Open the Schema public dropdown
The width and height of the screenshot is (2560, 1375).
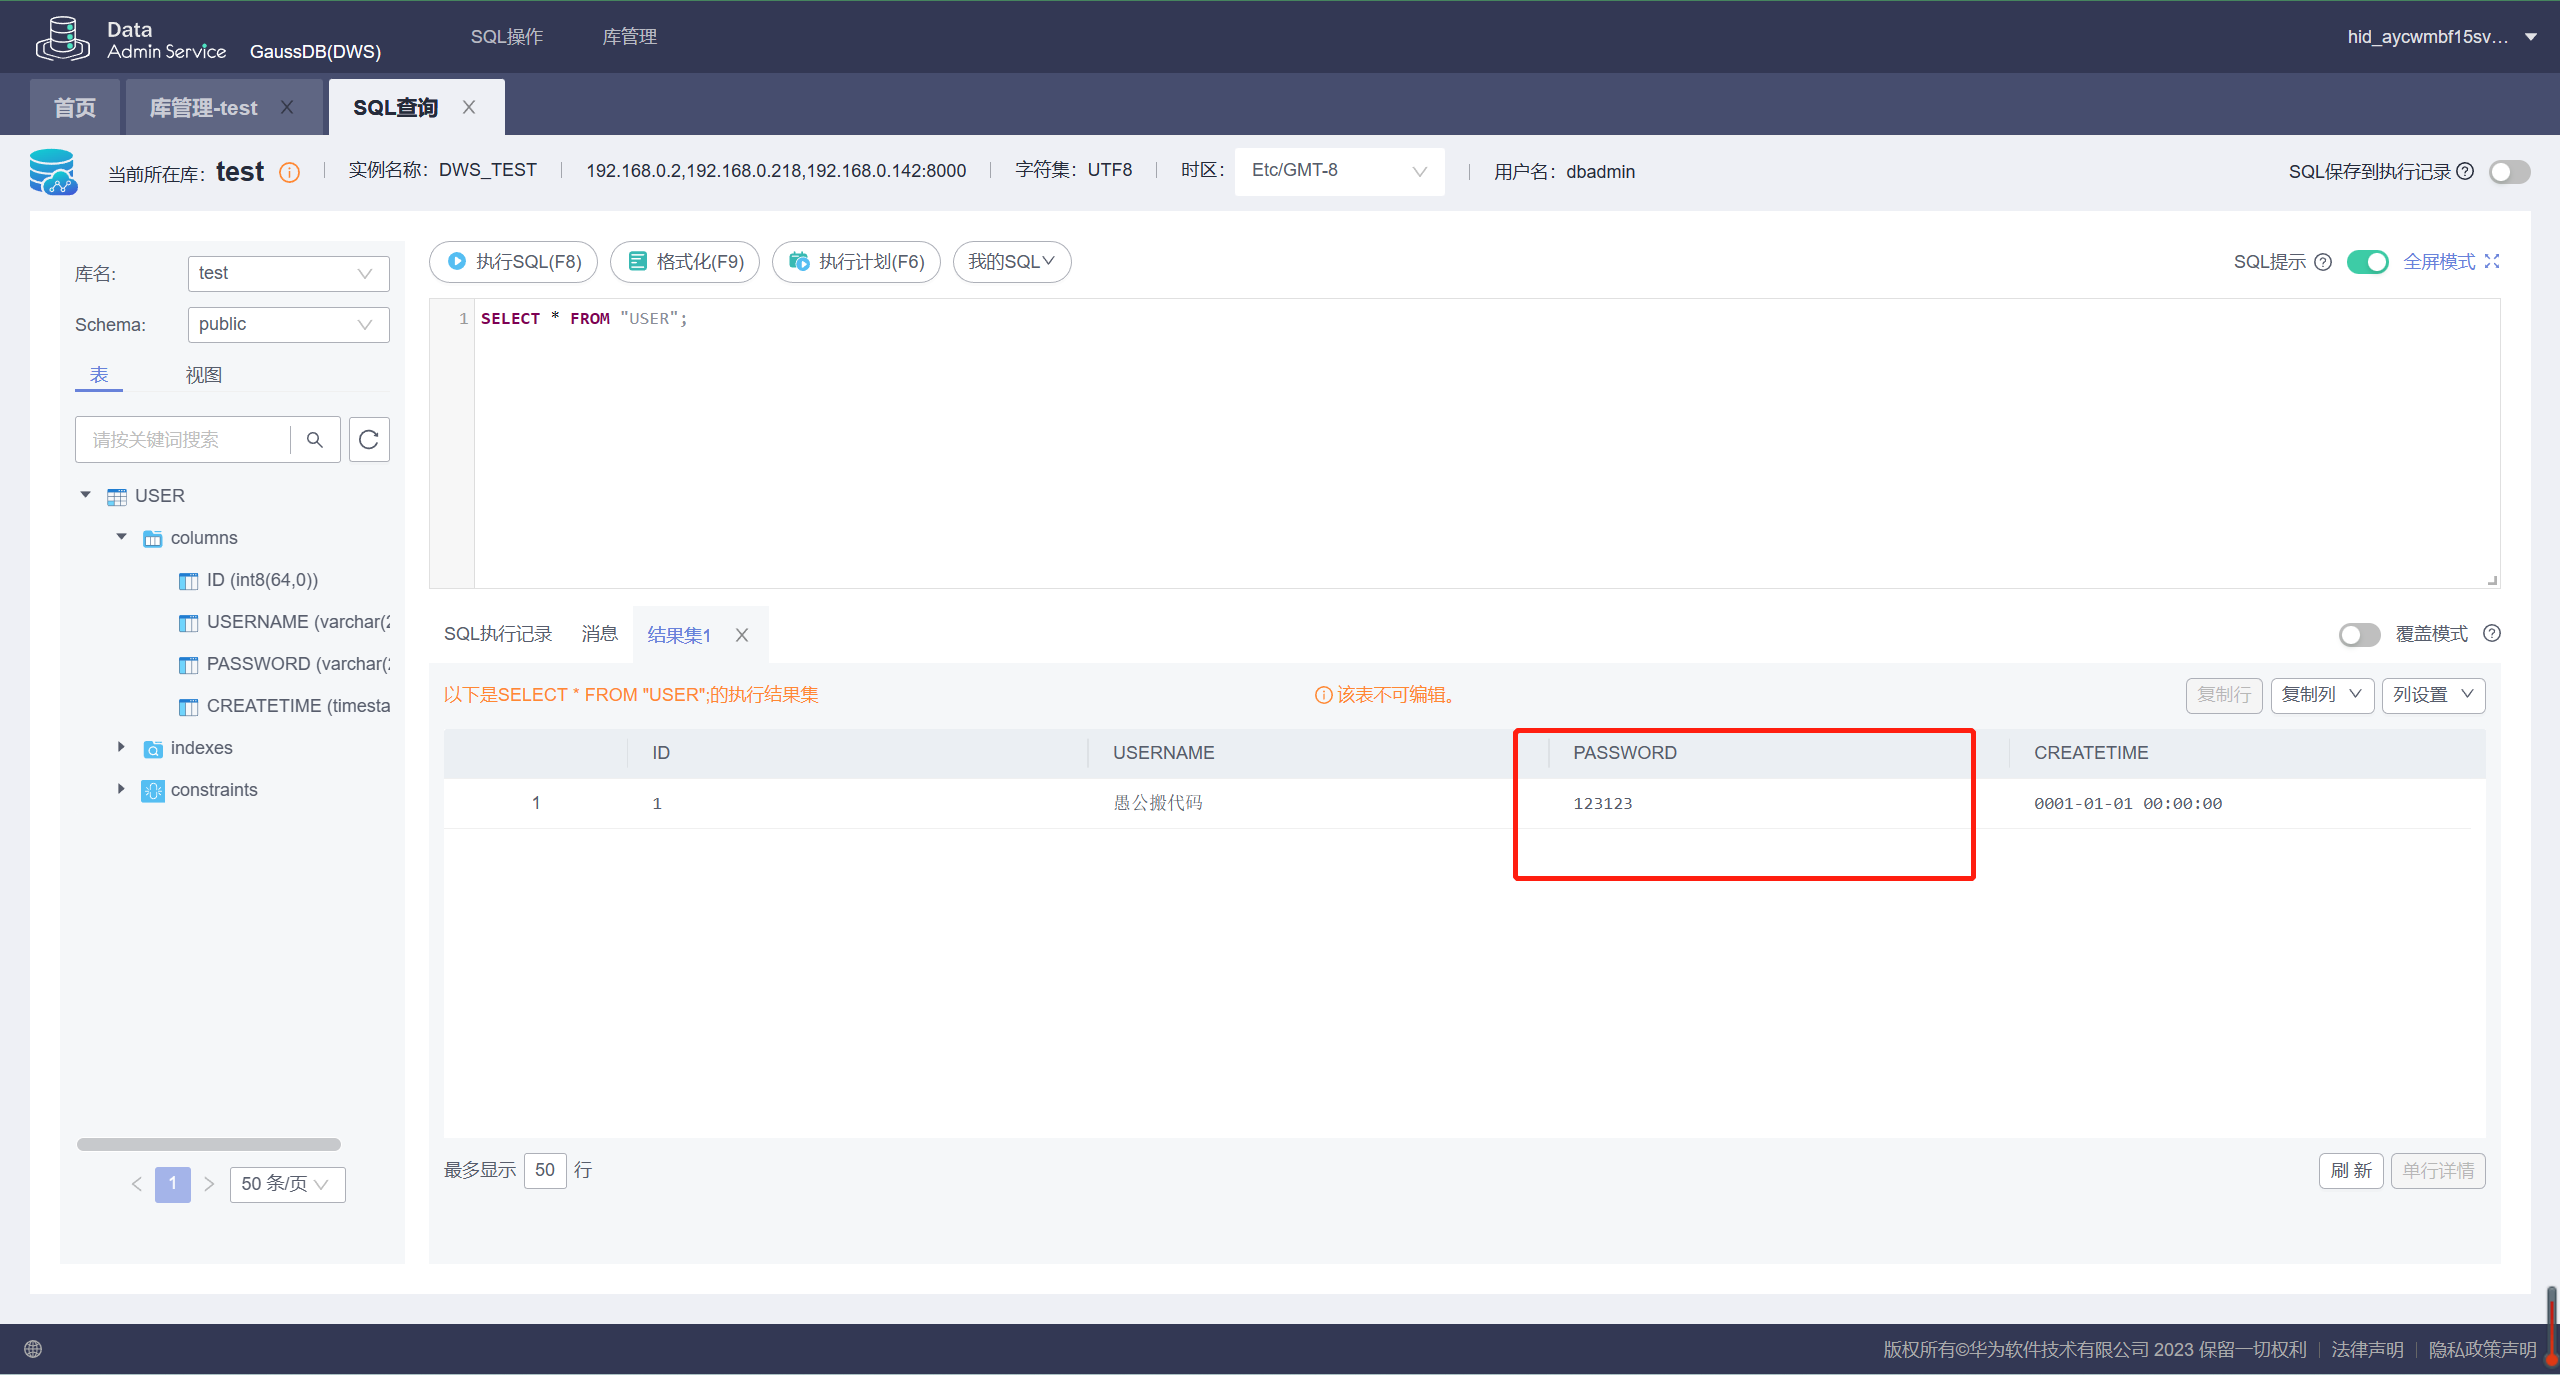pyautogui.click(x=288, y=324)
